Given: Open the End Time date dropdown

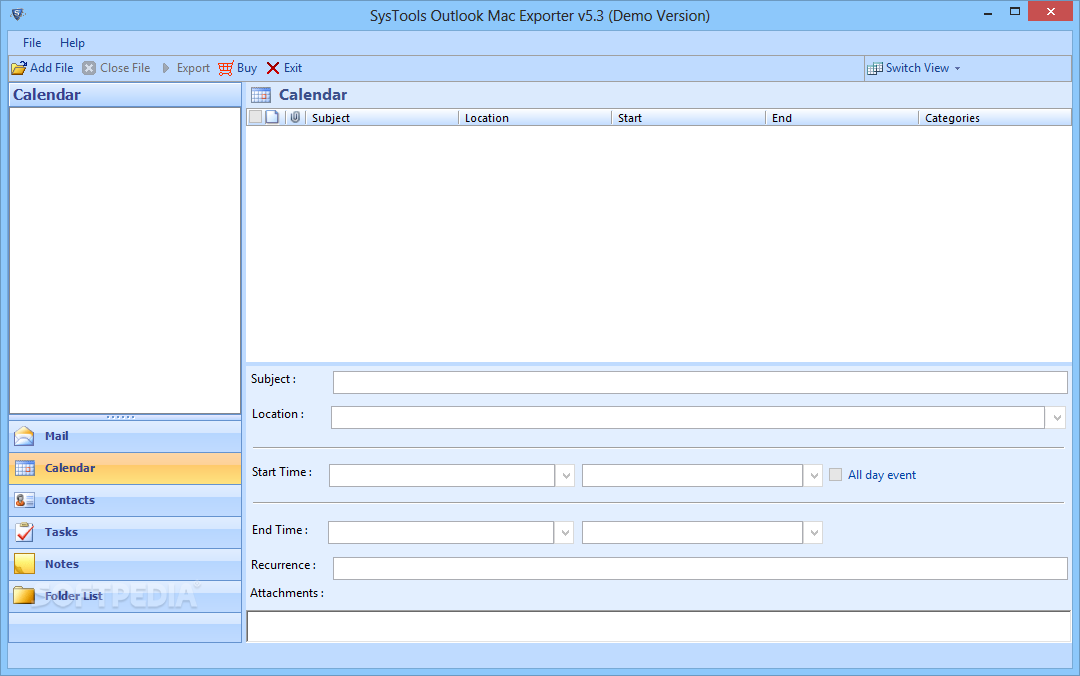Looking at the screenshot, I should coord(565,533).
